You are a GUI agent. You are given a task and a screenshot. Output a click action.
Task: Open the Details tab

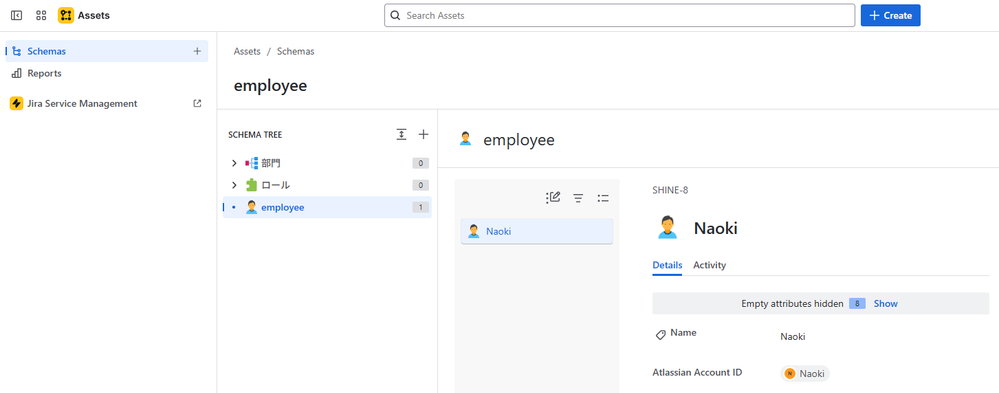(667, 265)
